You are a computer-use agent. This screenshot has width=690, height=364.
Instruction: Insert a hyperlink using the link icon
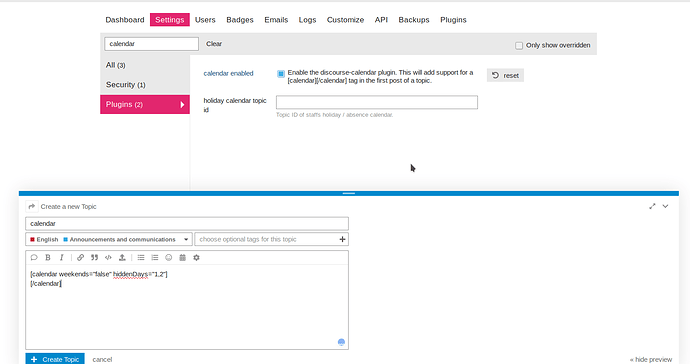coord(80,257)
